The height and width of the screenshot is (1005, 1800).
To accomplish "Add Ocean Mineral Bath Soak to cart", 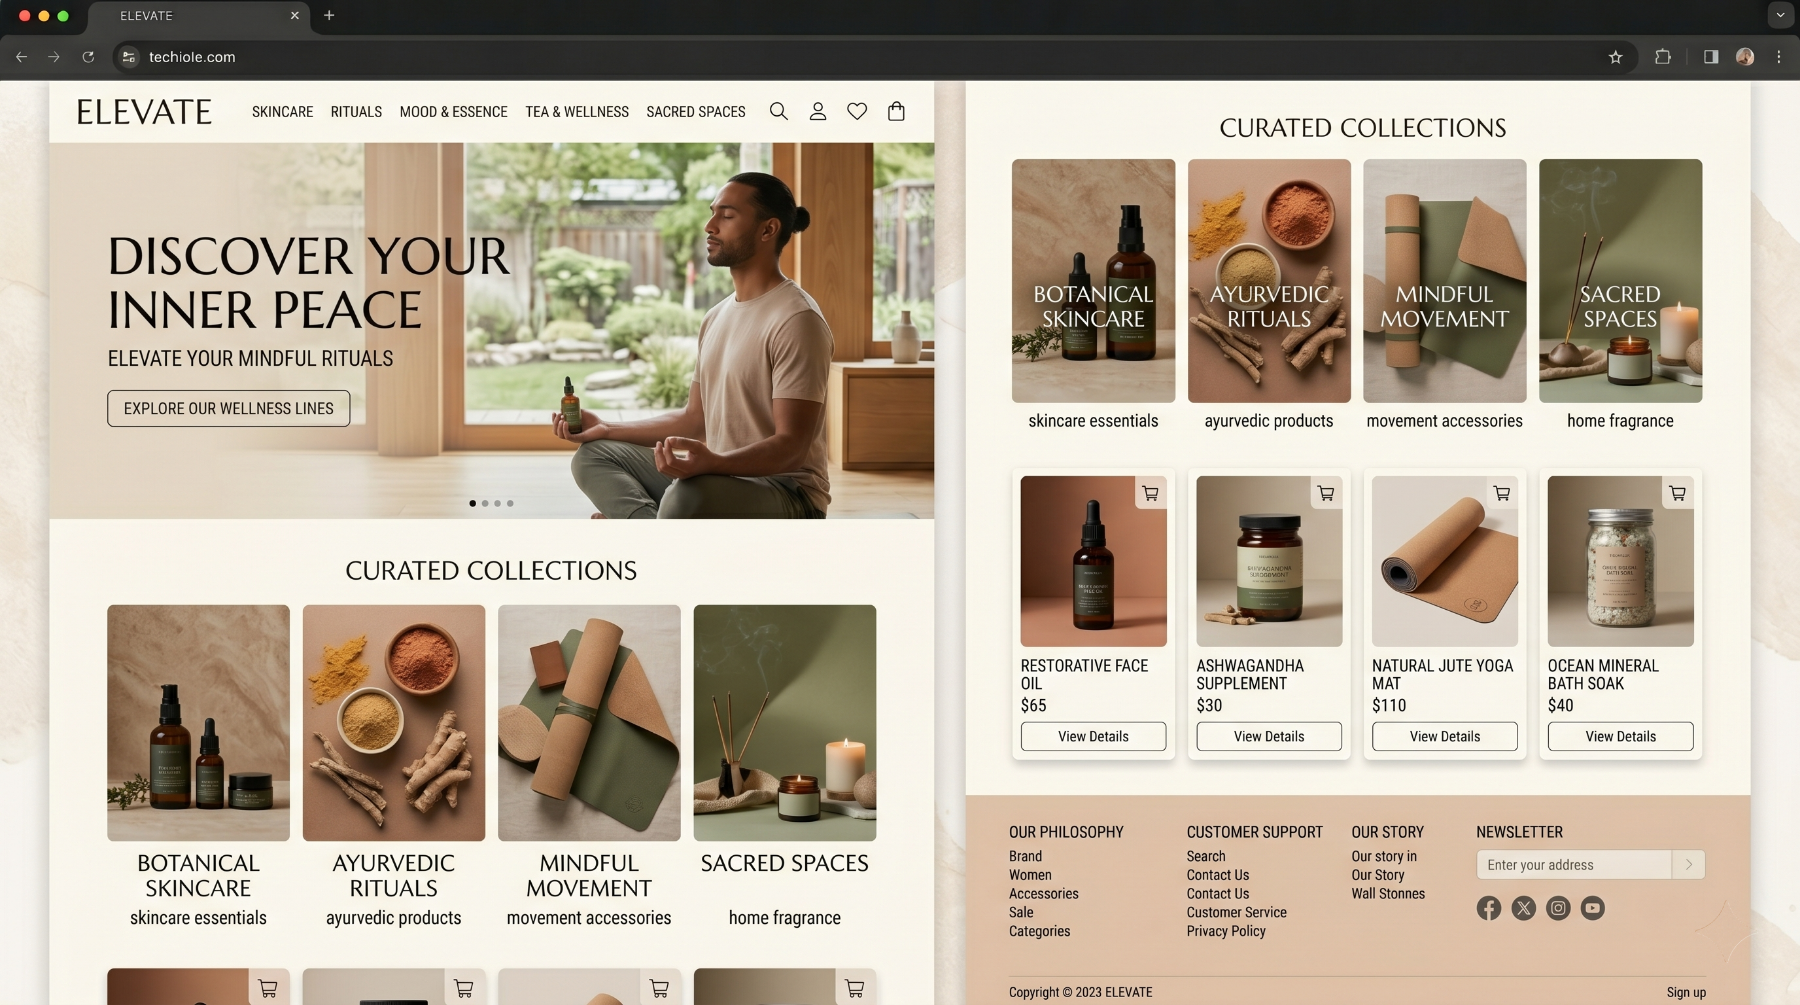I will click(x=1677, y=493).
